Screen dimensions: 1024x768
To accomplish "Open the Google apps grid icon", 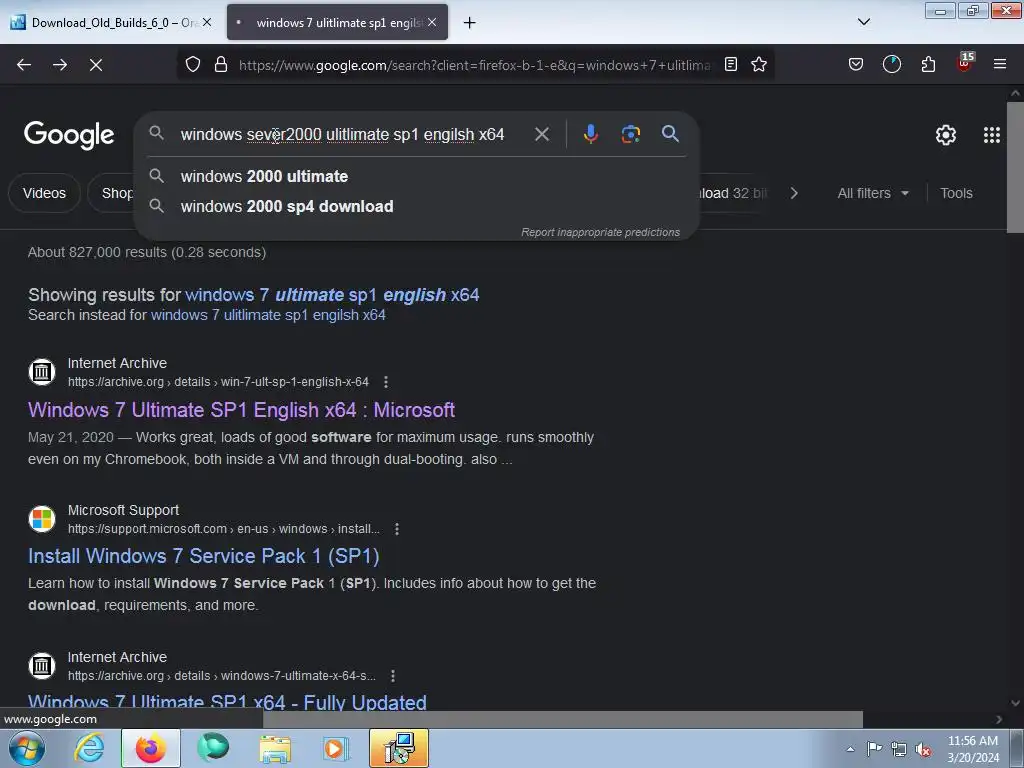I will (991, 135).
